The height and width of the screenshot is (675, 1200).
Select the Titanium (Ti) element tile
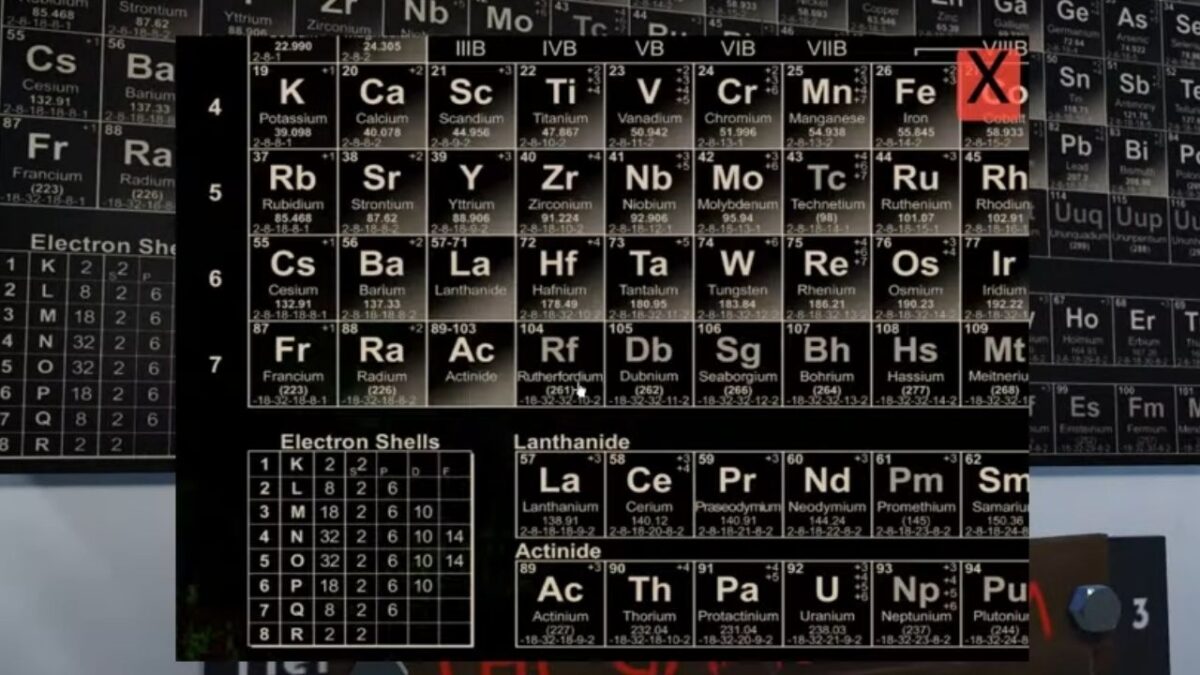click(x=559, y=106)
